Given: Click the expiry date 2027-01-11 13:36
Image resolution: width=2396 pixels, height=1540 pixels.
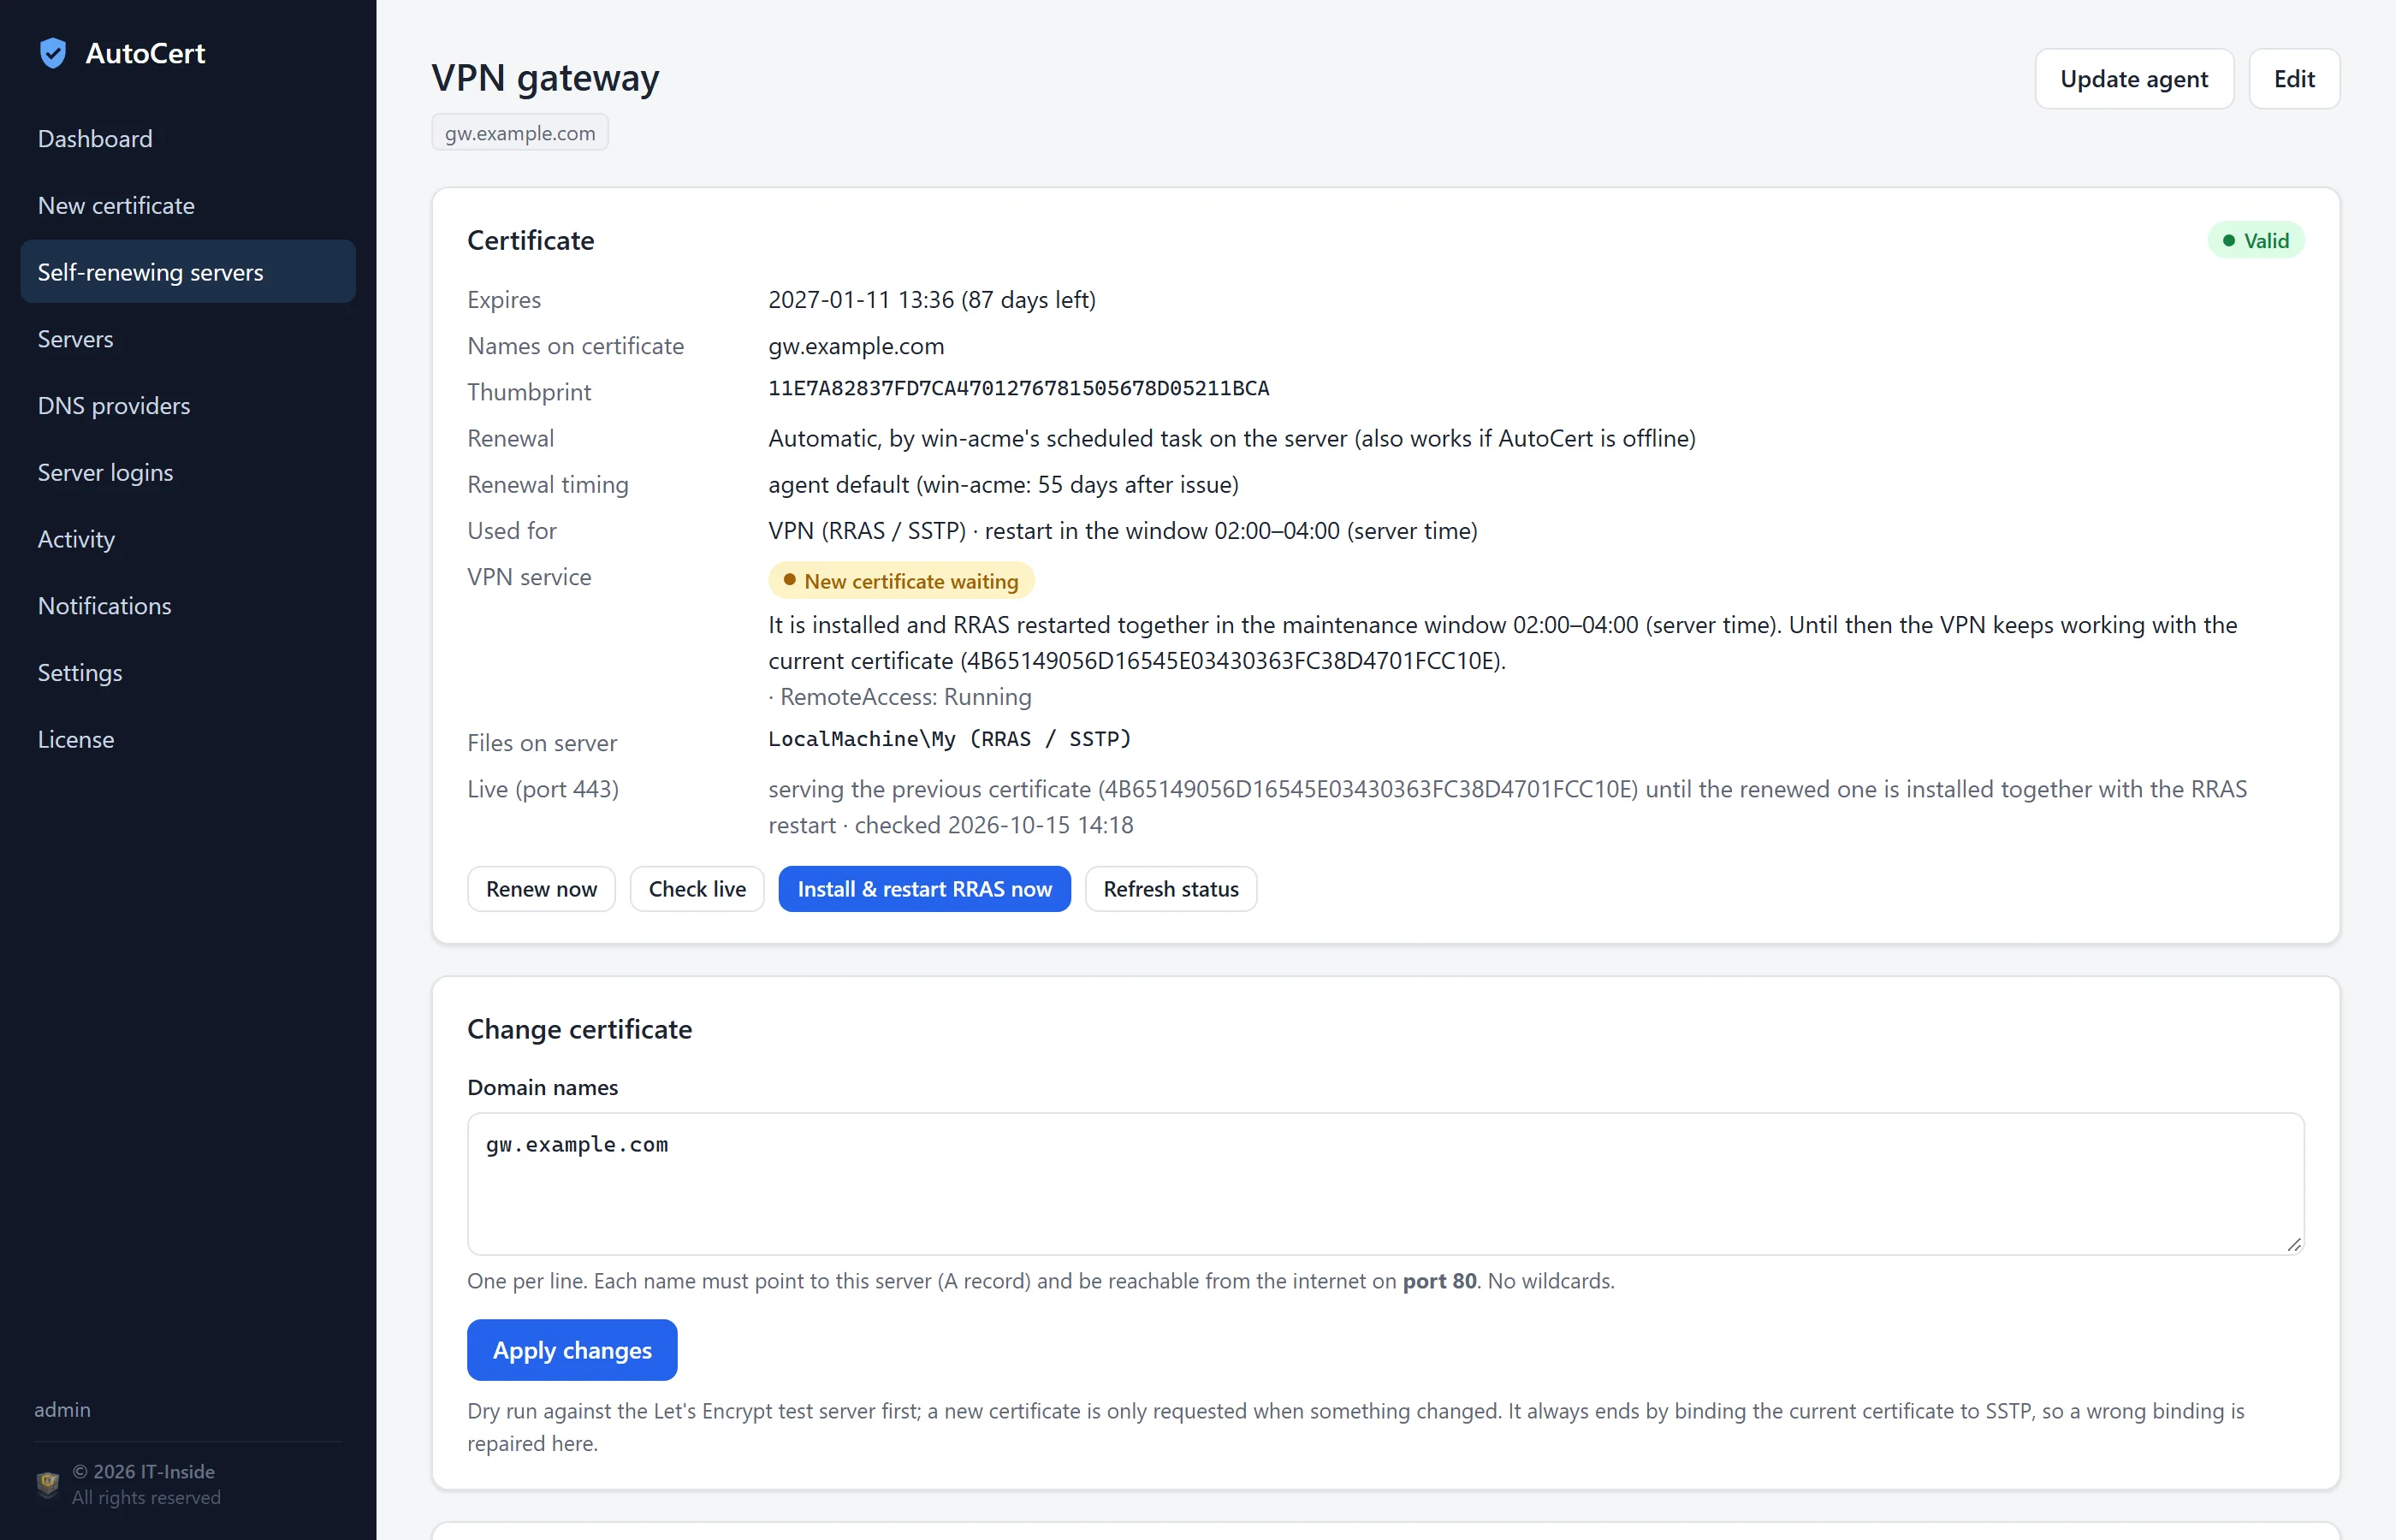Looking at the screenshot, I should pos(861,300).
